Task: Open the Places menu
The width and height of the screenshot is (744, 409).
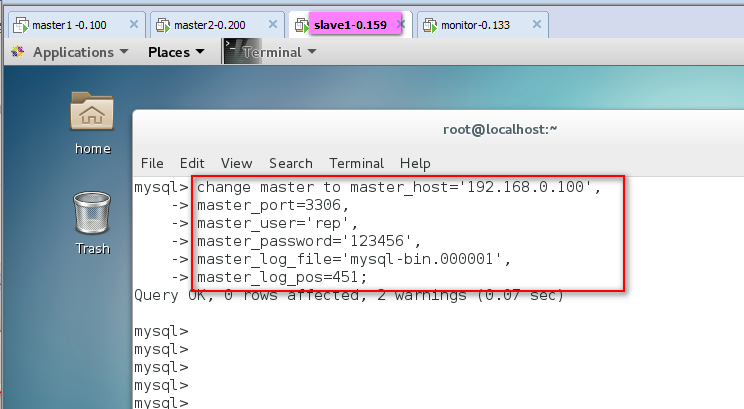Action: (169, 52)
